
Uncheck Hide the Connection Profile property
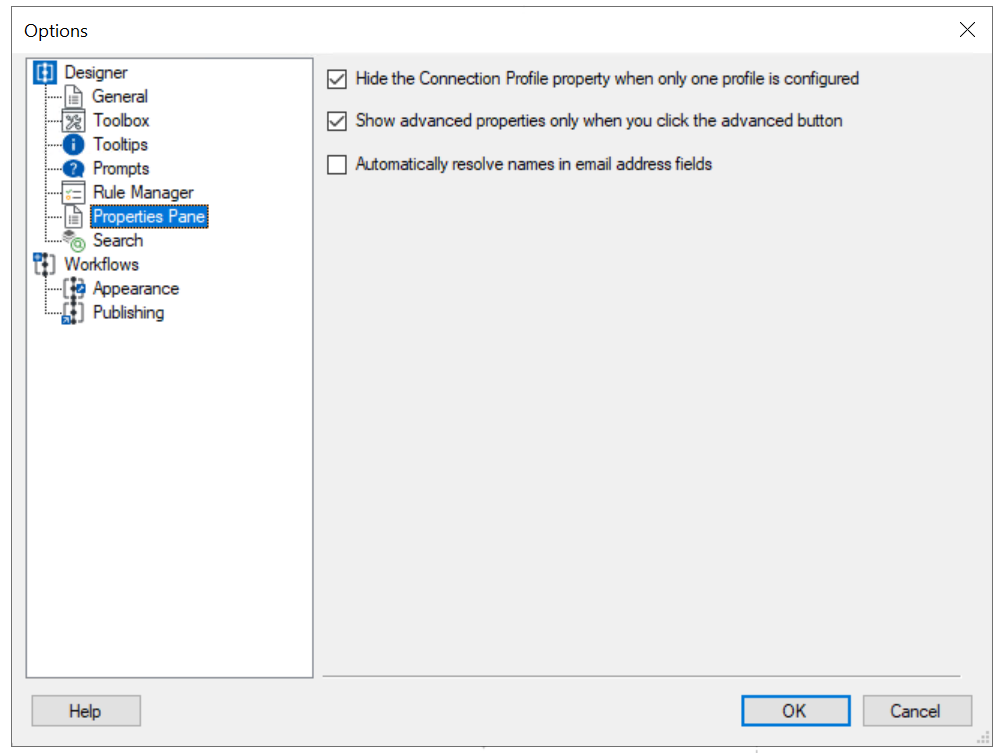click(x=337, y=79)
